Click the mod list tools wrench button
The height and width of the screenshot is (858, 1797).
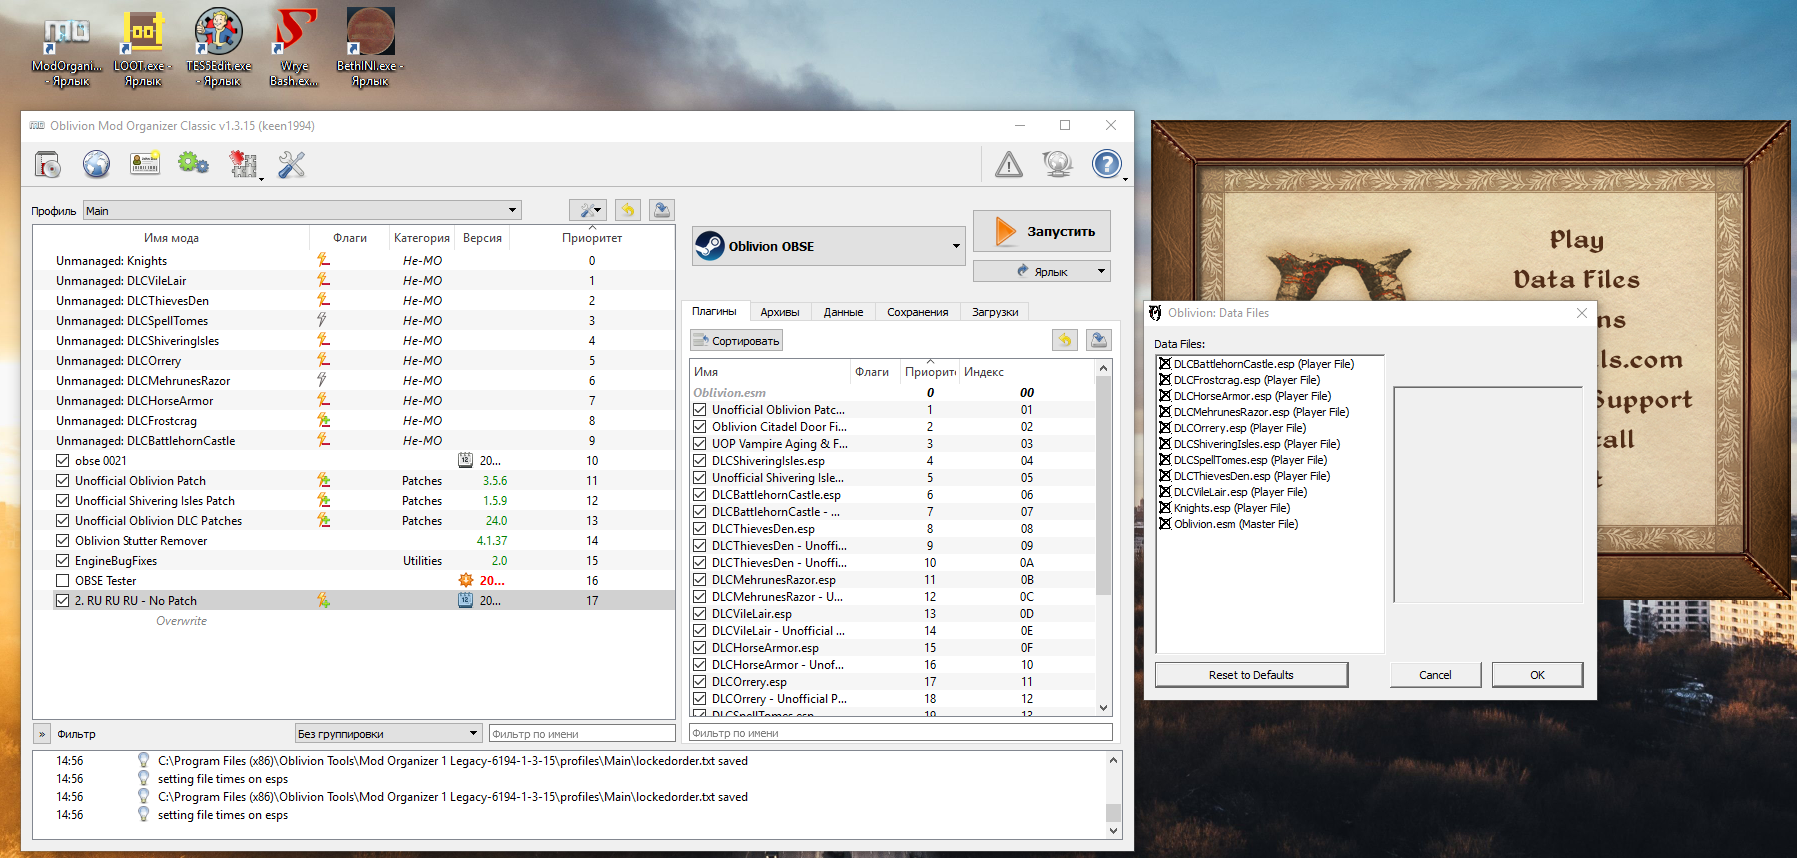point(588,210)
